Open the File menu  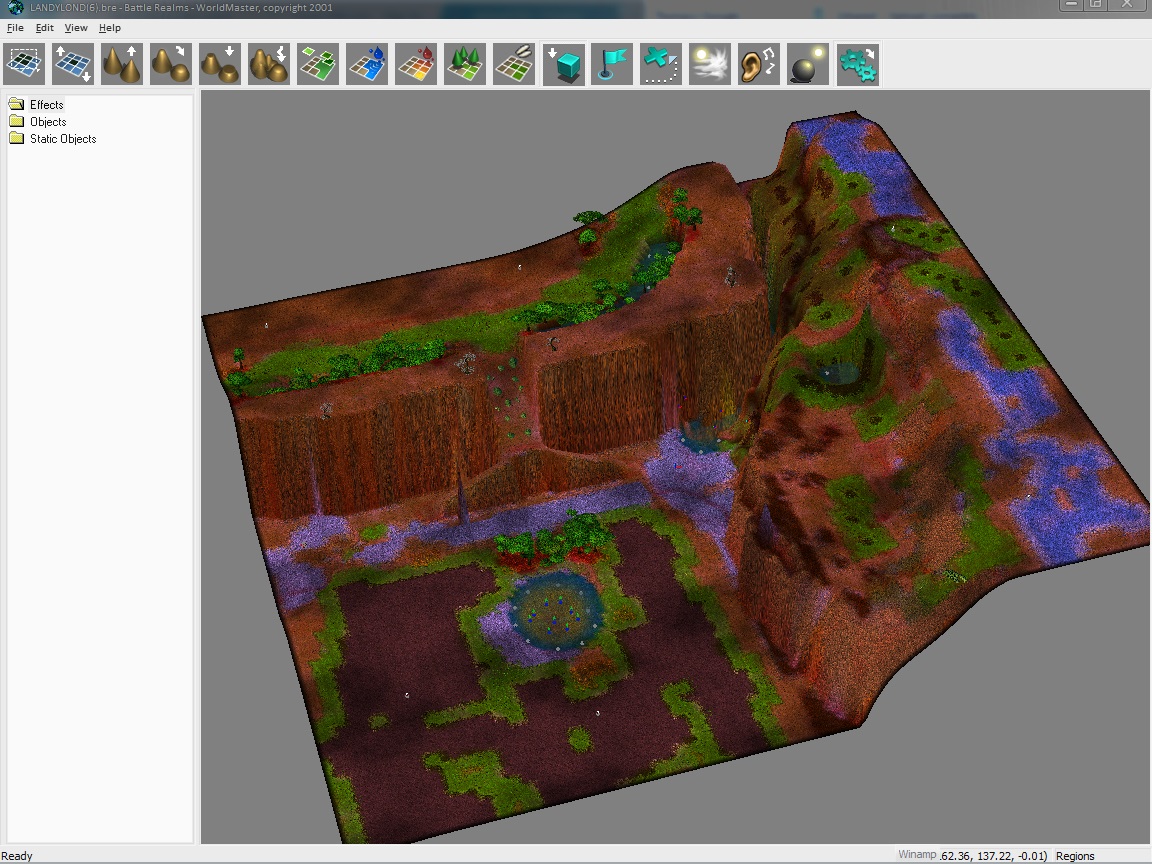(x=15, y=28)
